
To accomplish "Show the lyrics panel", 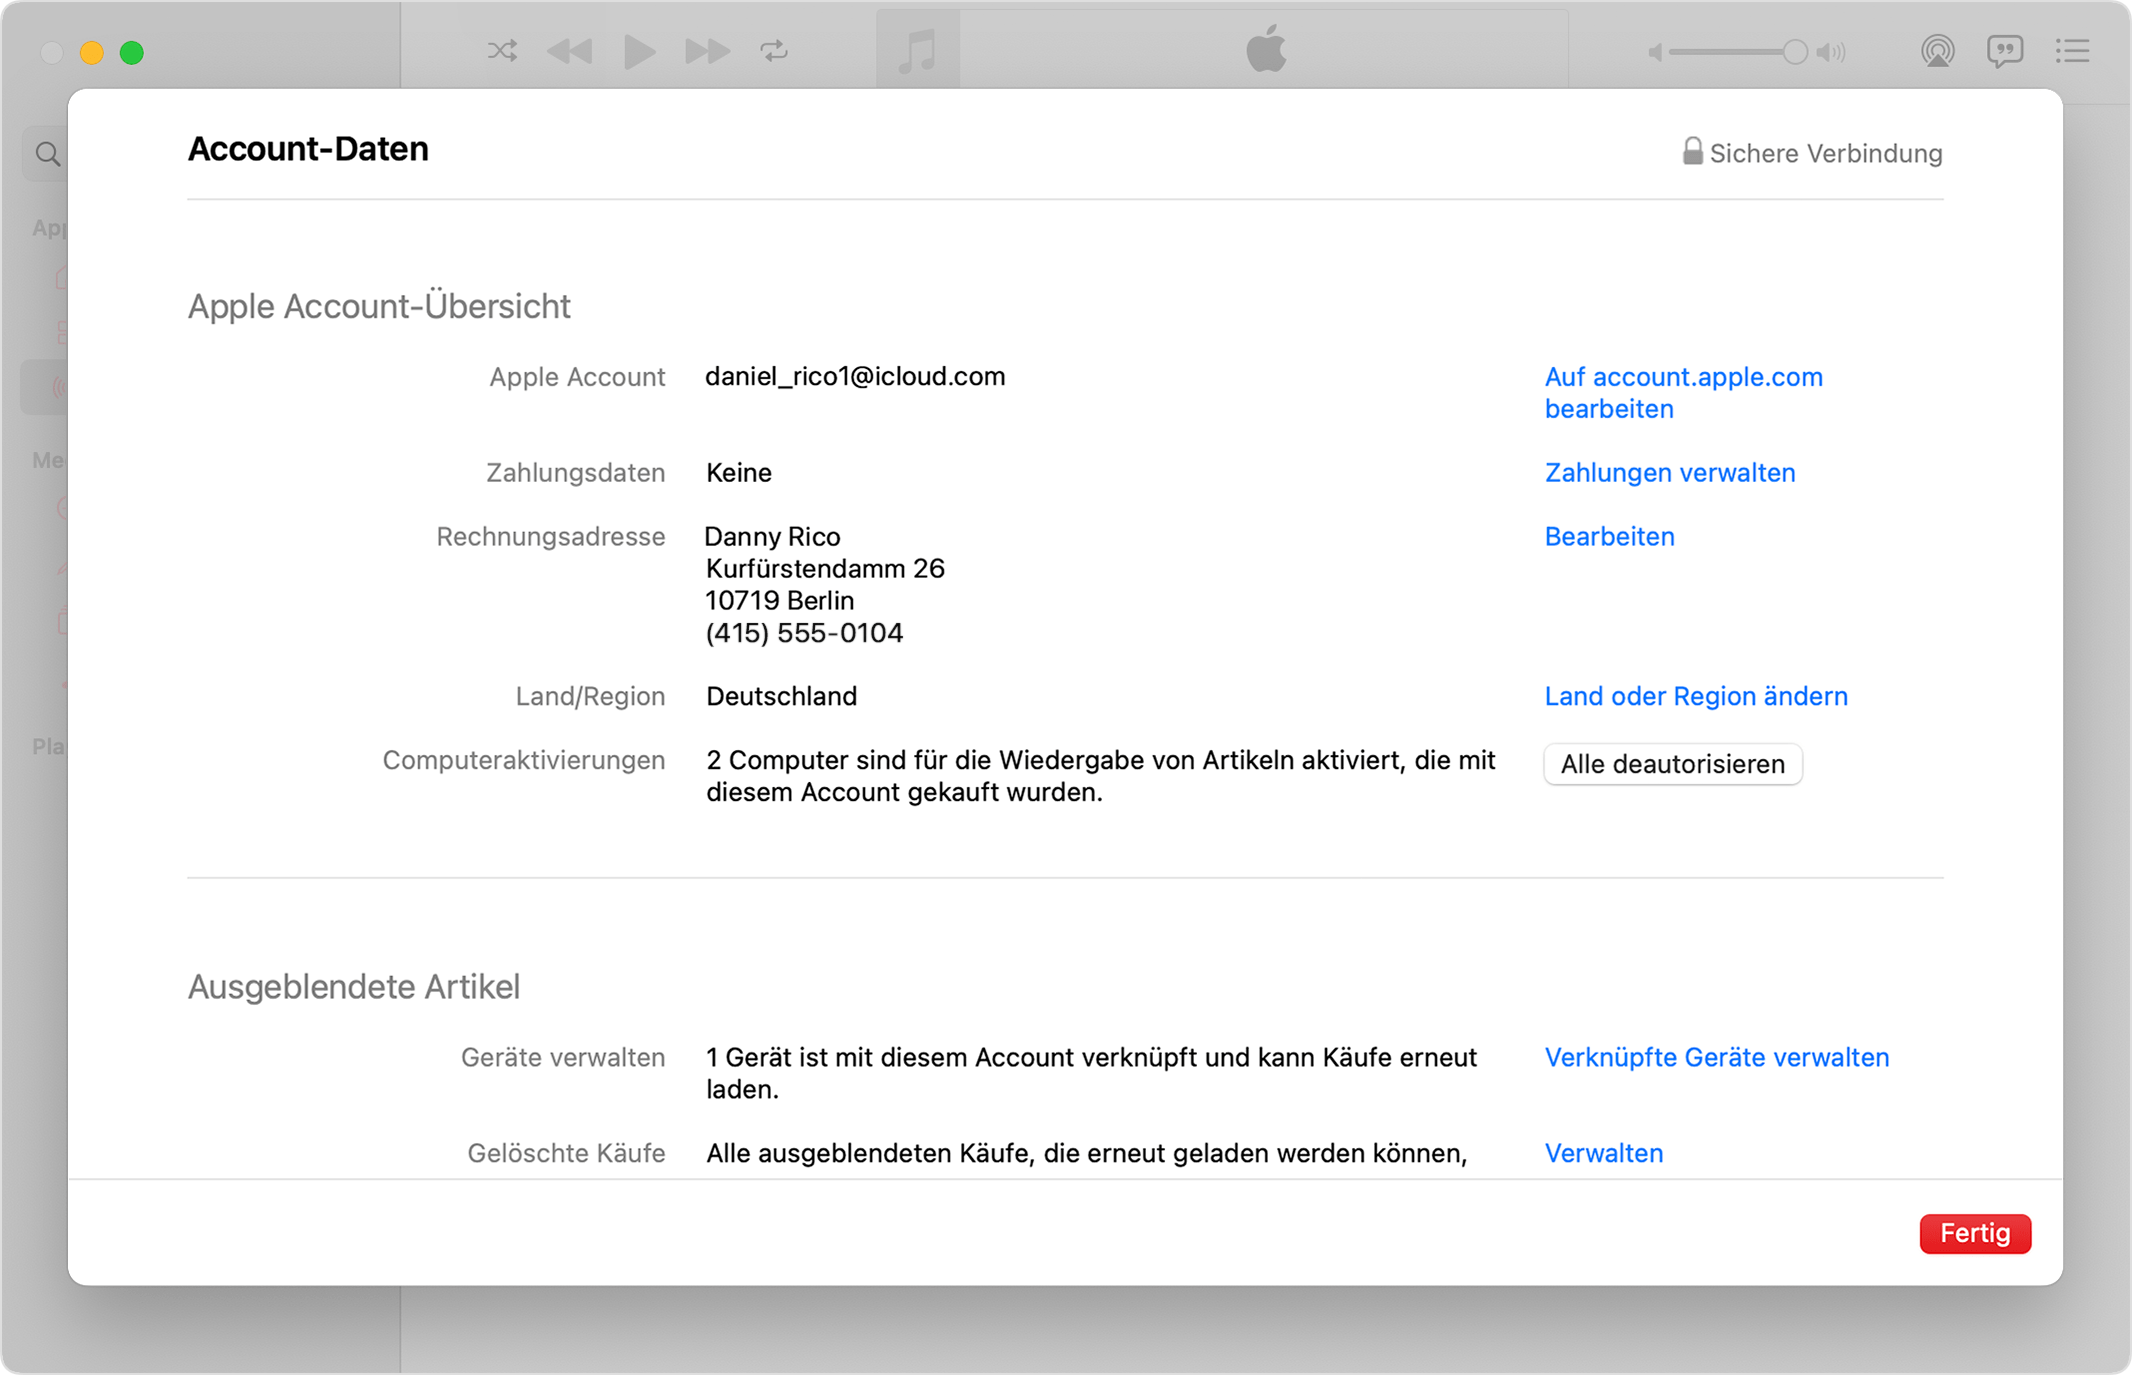I will (2005, 51).
